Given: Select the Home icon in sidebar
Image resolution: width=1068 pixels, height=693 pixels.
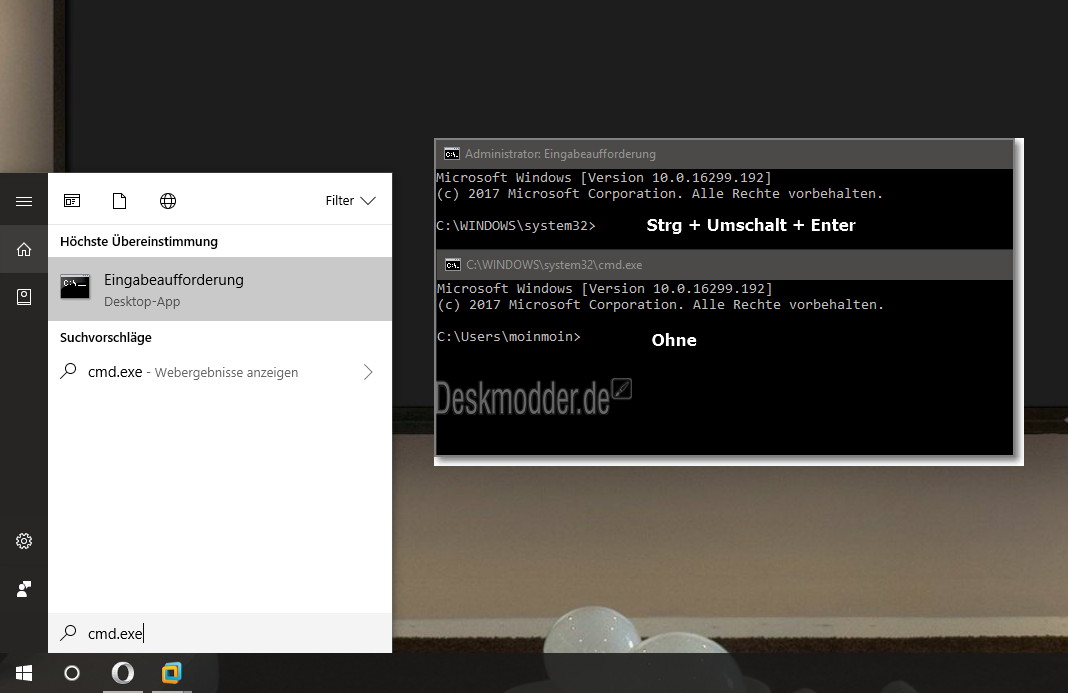Looking at the screenshot, I should [24, 249].
